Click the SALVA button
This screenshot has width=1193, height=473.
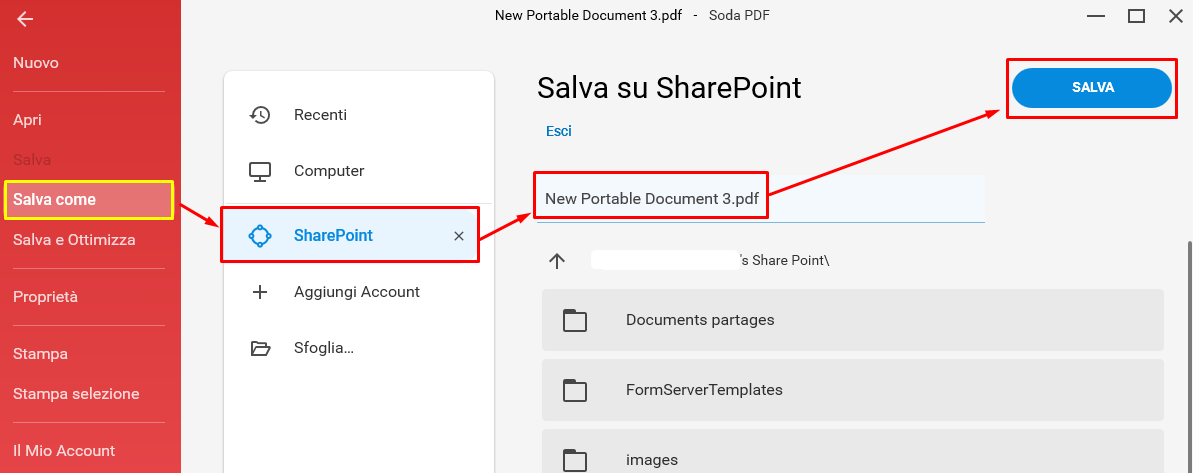pos(1092,88)
